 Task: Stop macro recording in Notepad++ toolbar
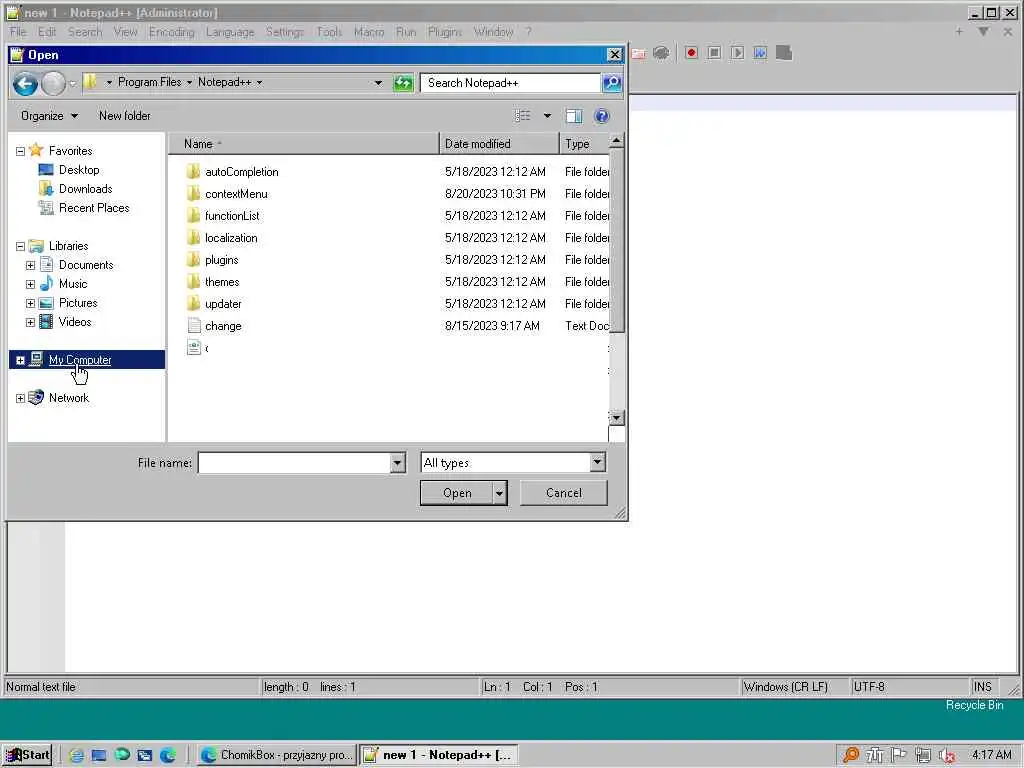714,53
